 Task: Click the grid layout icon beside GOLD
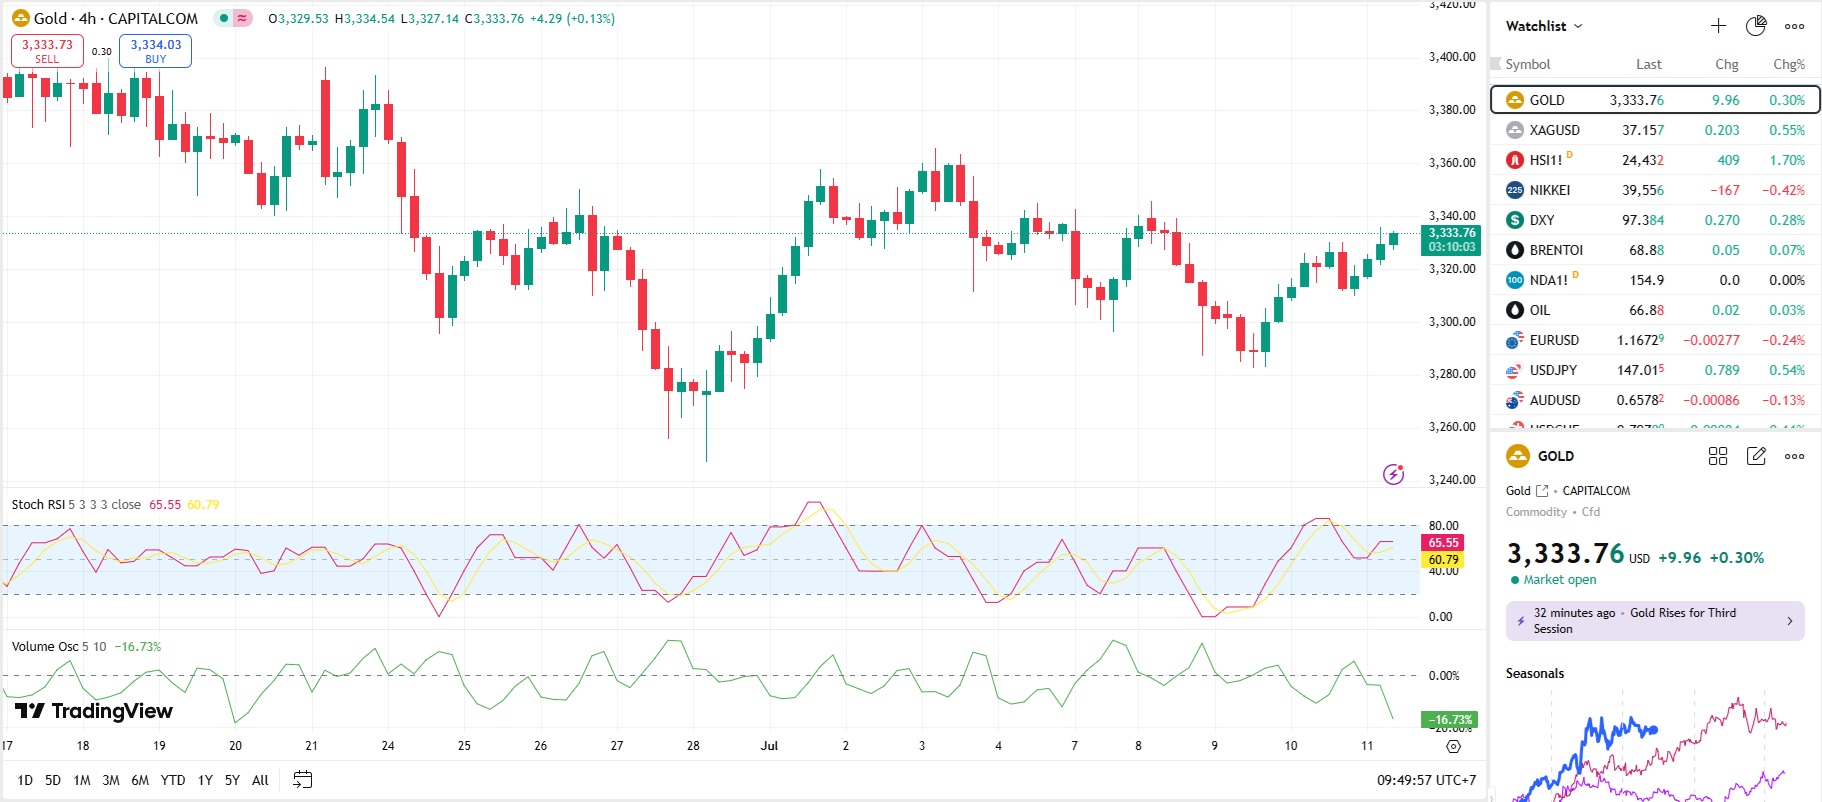click(x=1718, y=456)
